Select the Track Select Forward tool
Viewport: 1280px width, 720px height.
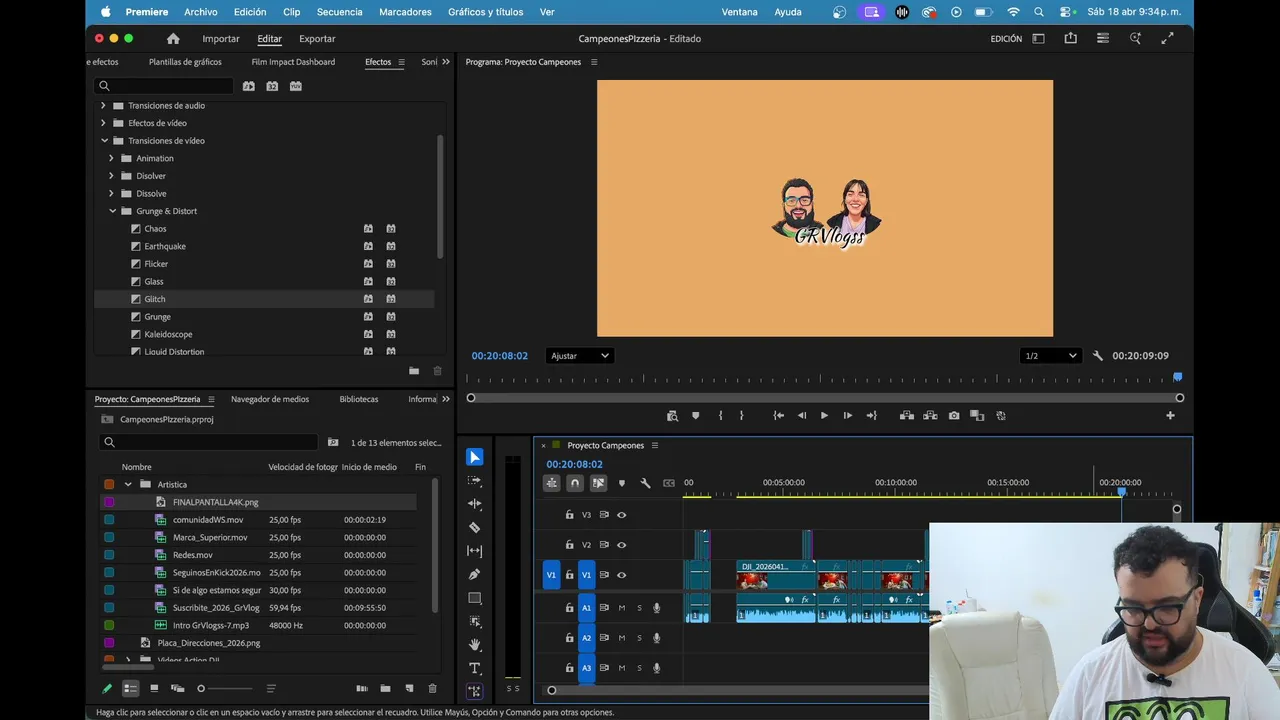pos(475,480)
